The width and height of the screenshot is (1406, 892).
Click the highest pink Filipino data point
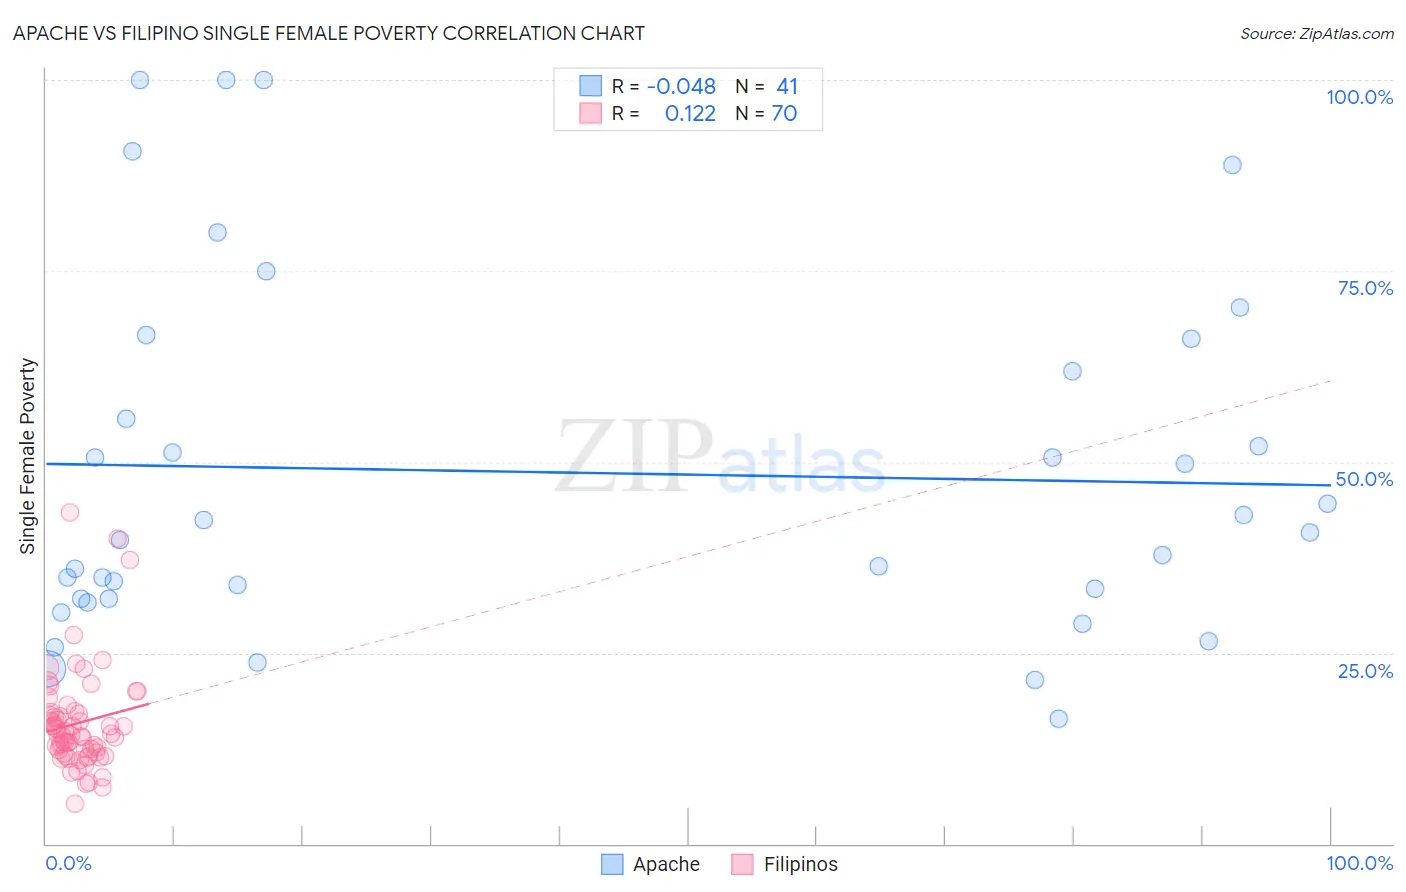point(70,512)
